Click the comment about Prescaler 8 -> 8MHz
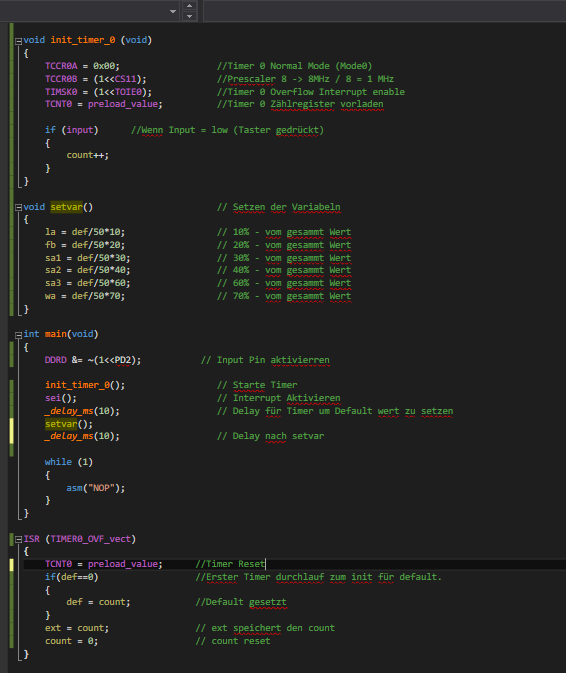Screen dimensions: 566x673 pyautogui.click(x=305, y=79)
